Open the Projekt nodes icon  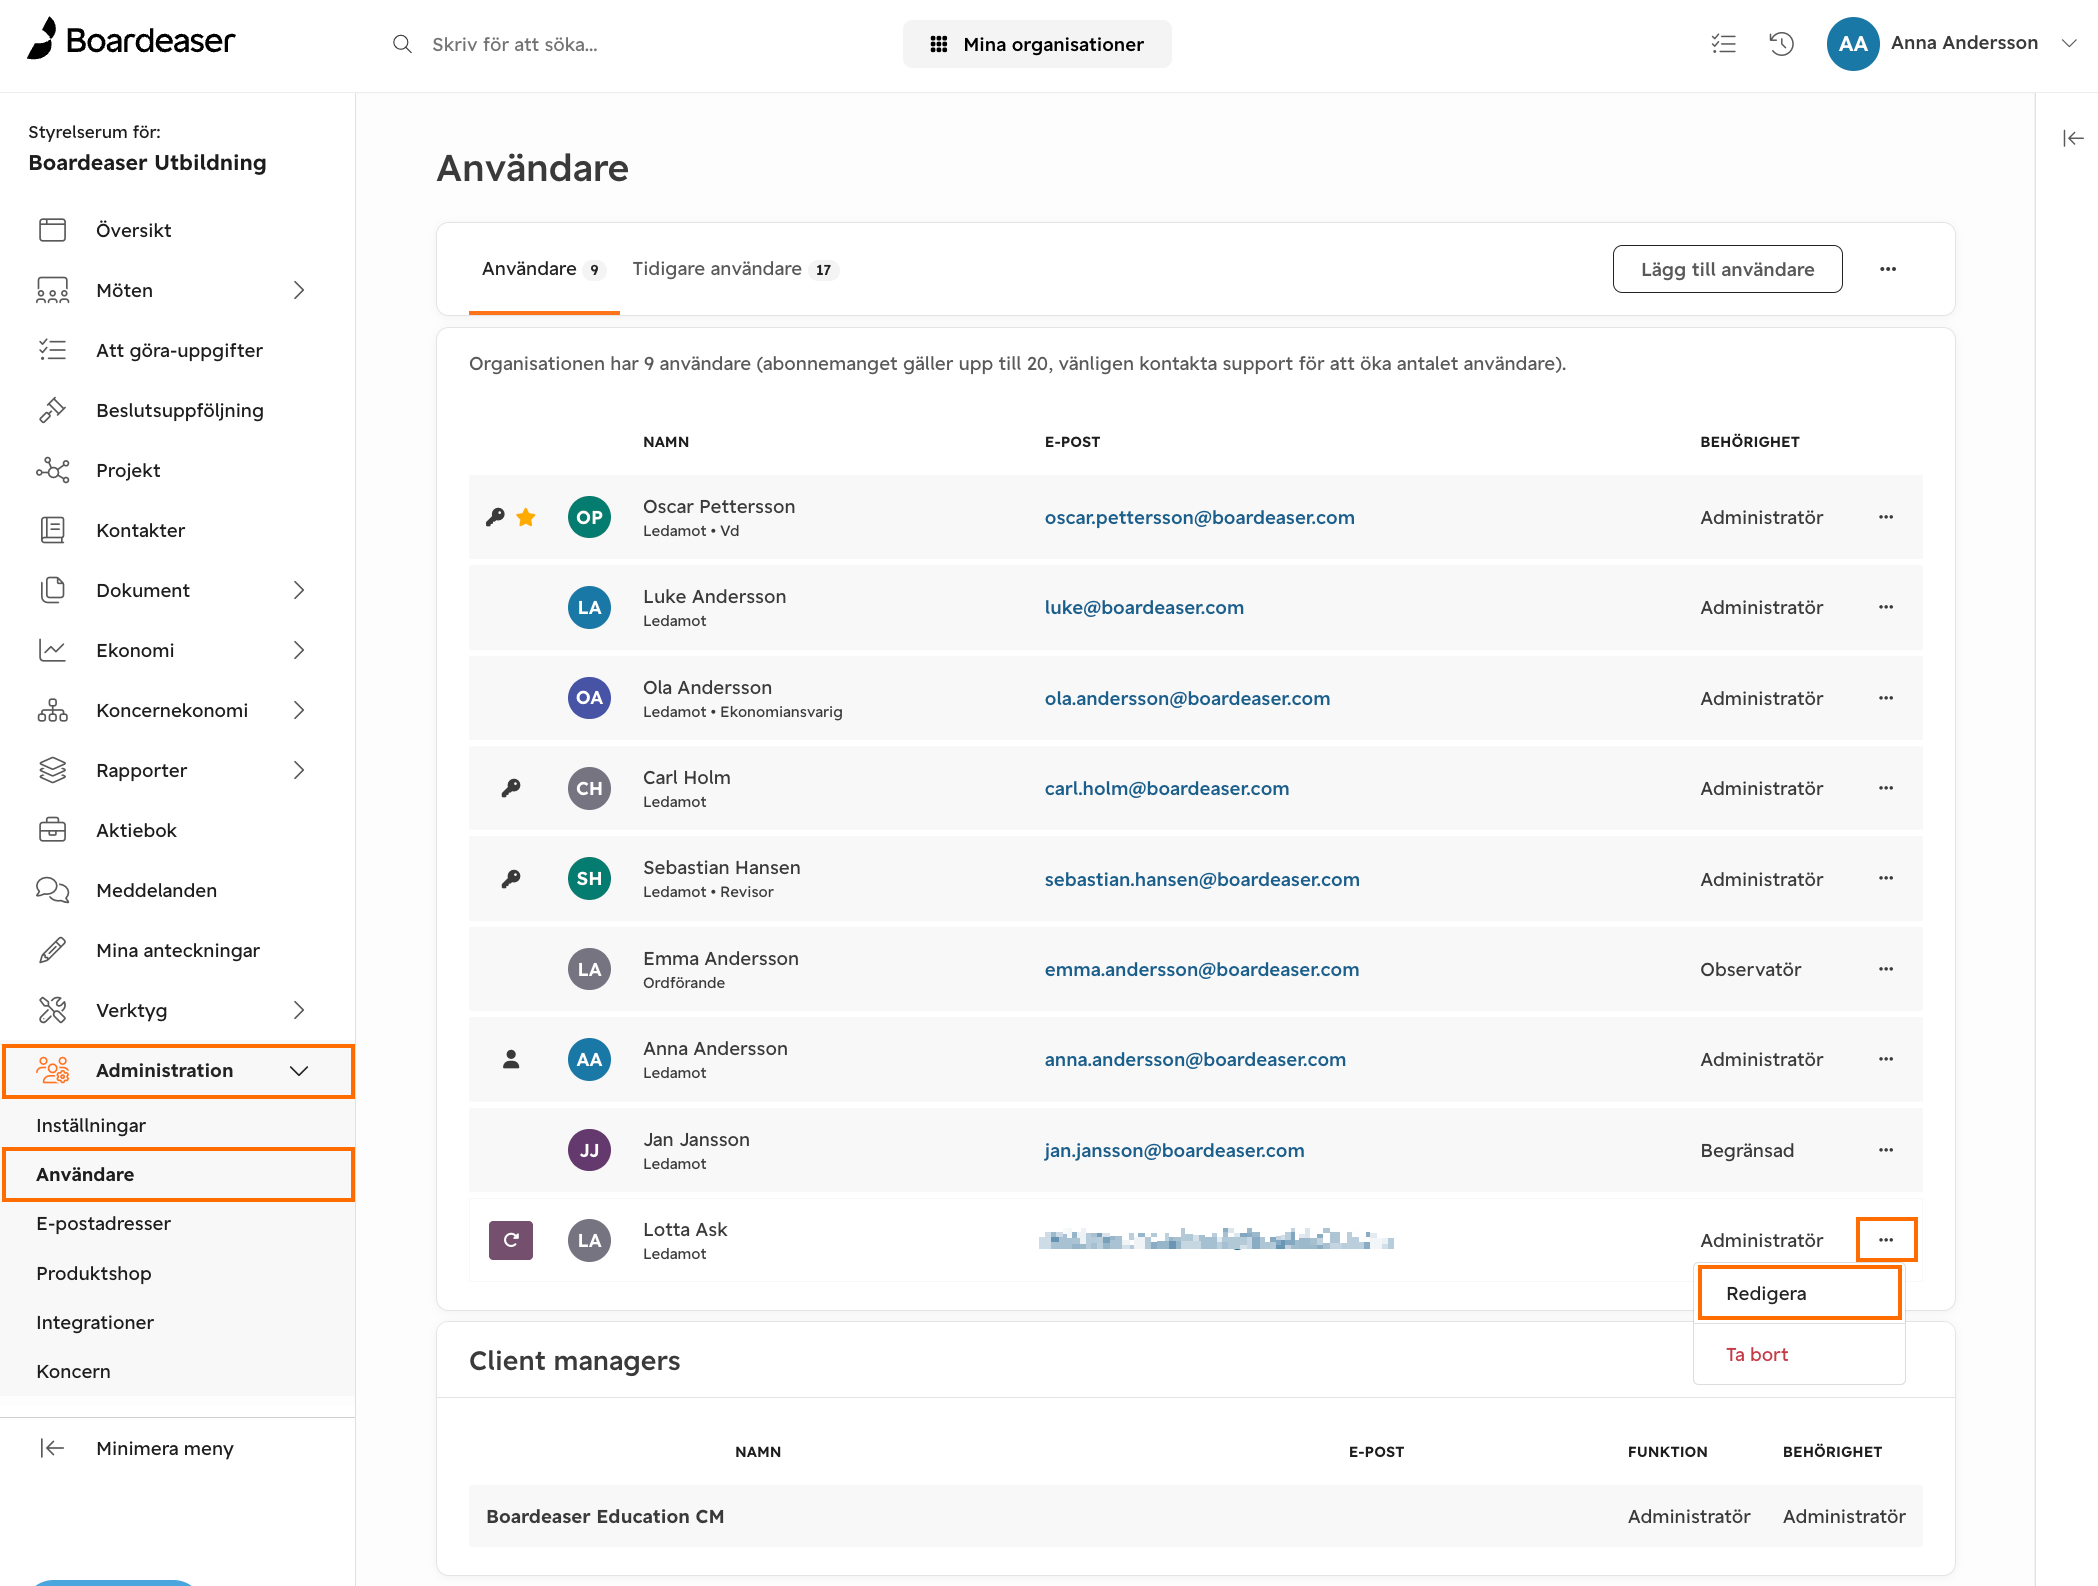point(52,470)
